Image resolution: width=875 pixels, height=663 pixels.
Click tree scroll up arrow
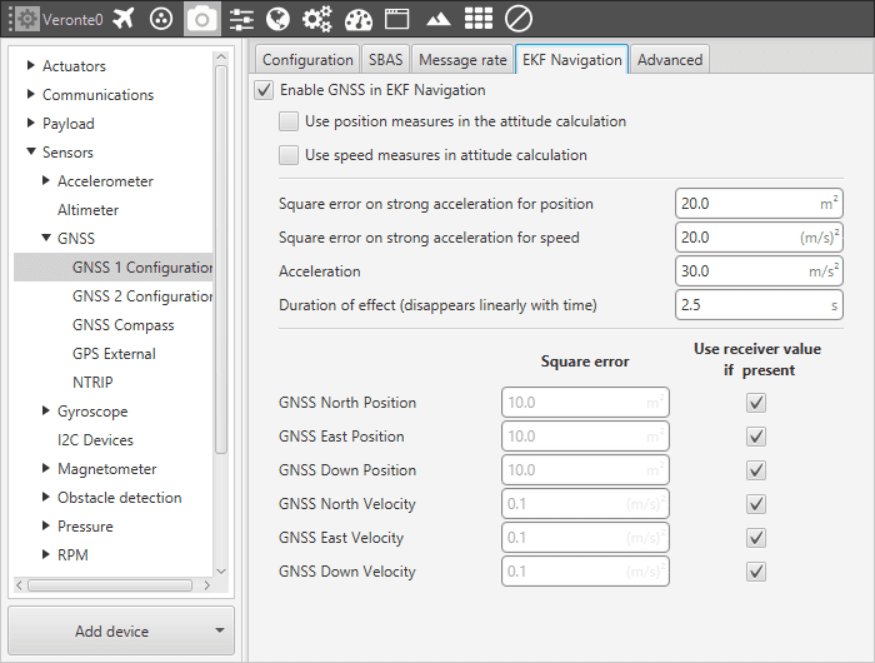221,57
